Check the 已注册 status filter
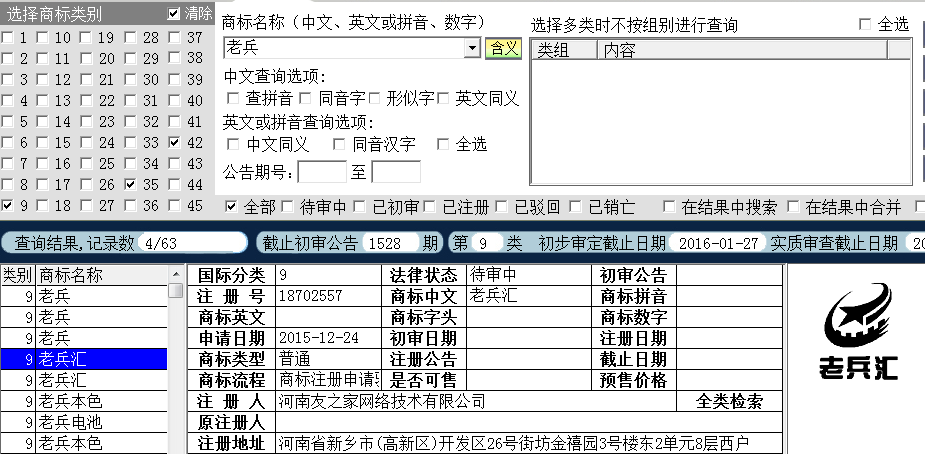The image size is (925, 454). [x=429, y=206]
